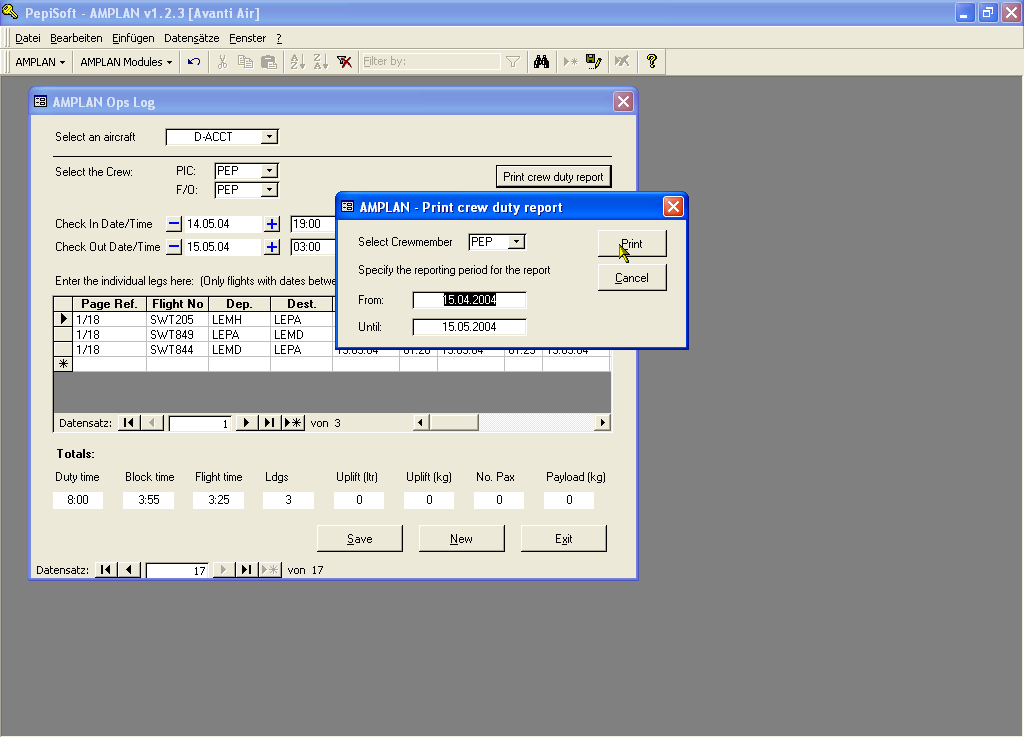Image resolution: width=1024 pixels, height=738 pixels.
Task: Open the Datensätze menu
Action: [191, 38]
